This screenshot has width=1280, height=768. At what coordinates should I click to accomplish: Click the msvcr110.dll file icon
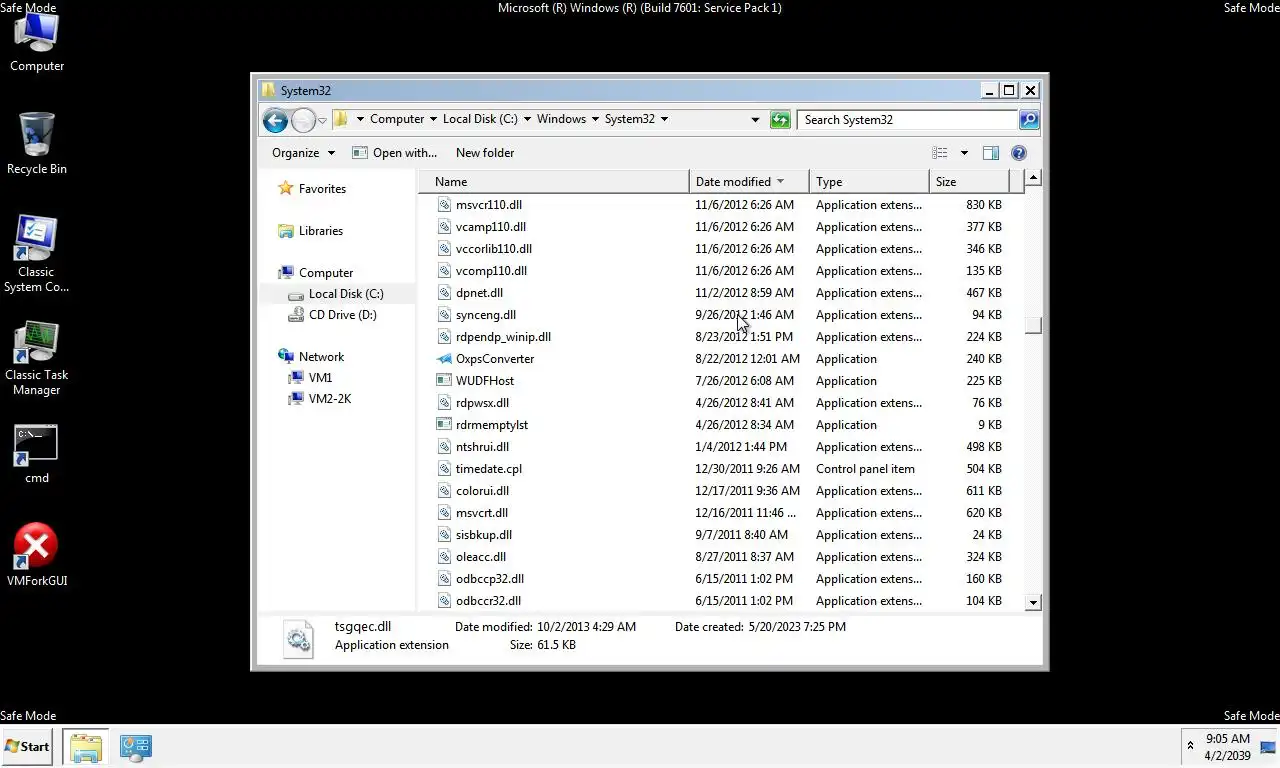(x=445, y=205)
